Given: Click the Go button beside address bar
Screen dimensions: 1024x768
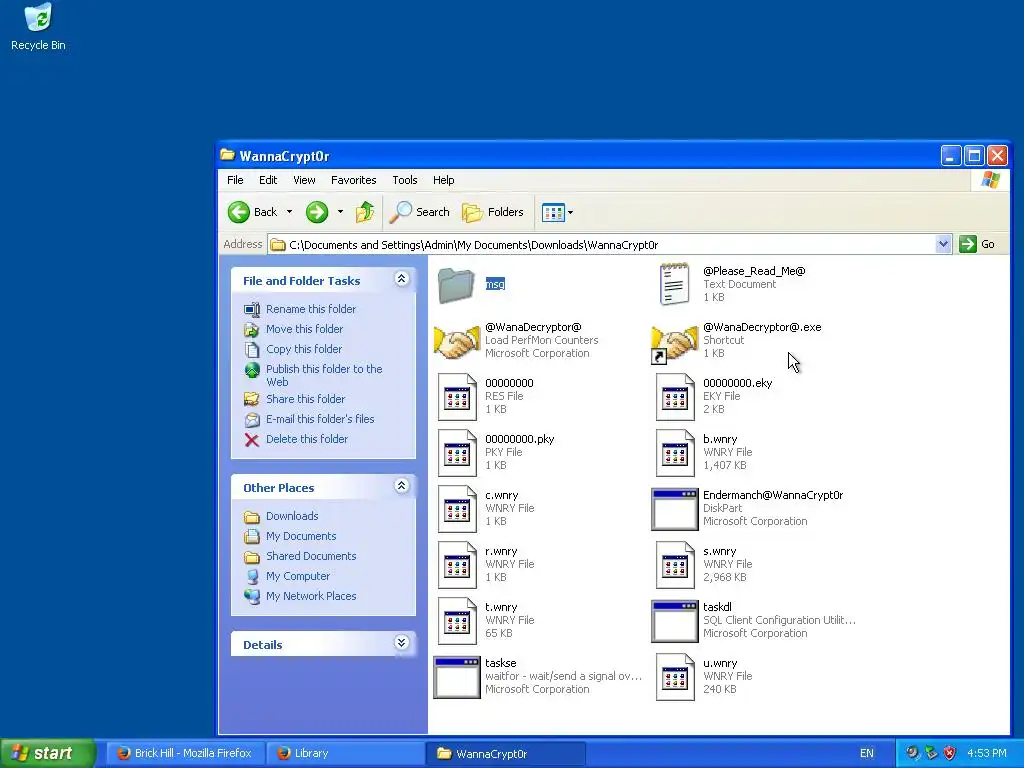Looking at the screenshot, I should coord(977,244).
